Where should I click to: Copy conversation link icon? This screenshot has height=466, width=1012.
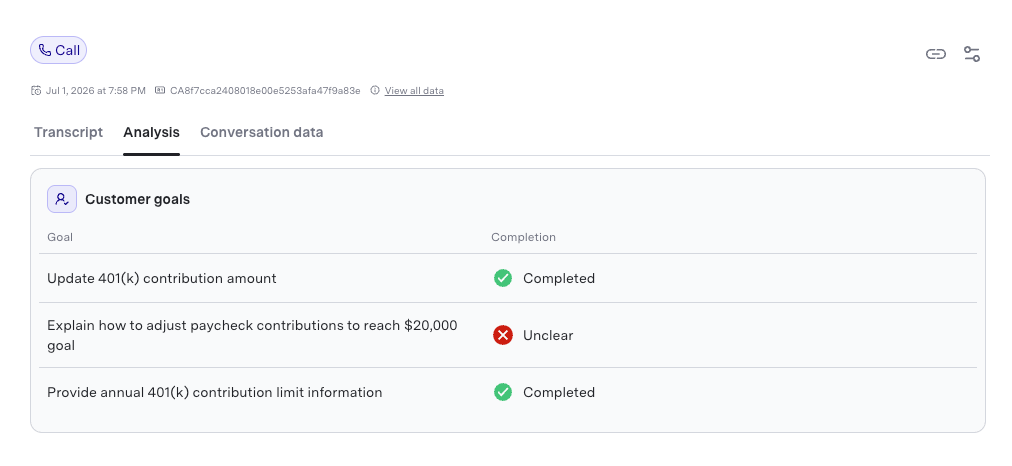click(936, 54)
